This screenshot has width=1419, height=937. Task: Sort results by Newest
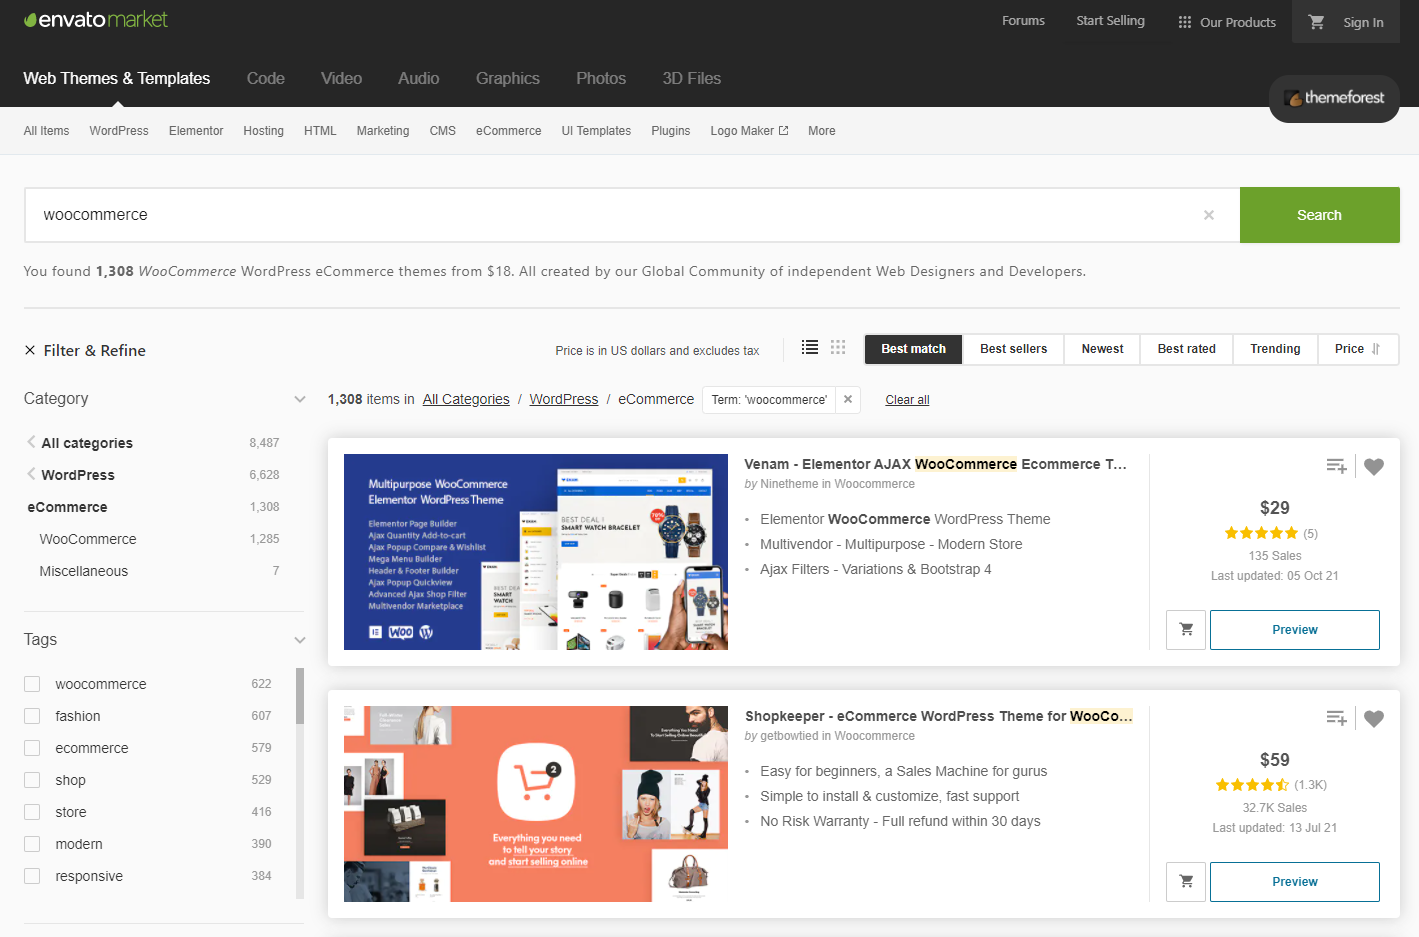1102,349
